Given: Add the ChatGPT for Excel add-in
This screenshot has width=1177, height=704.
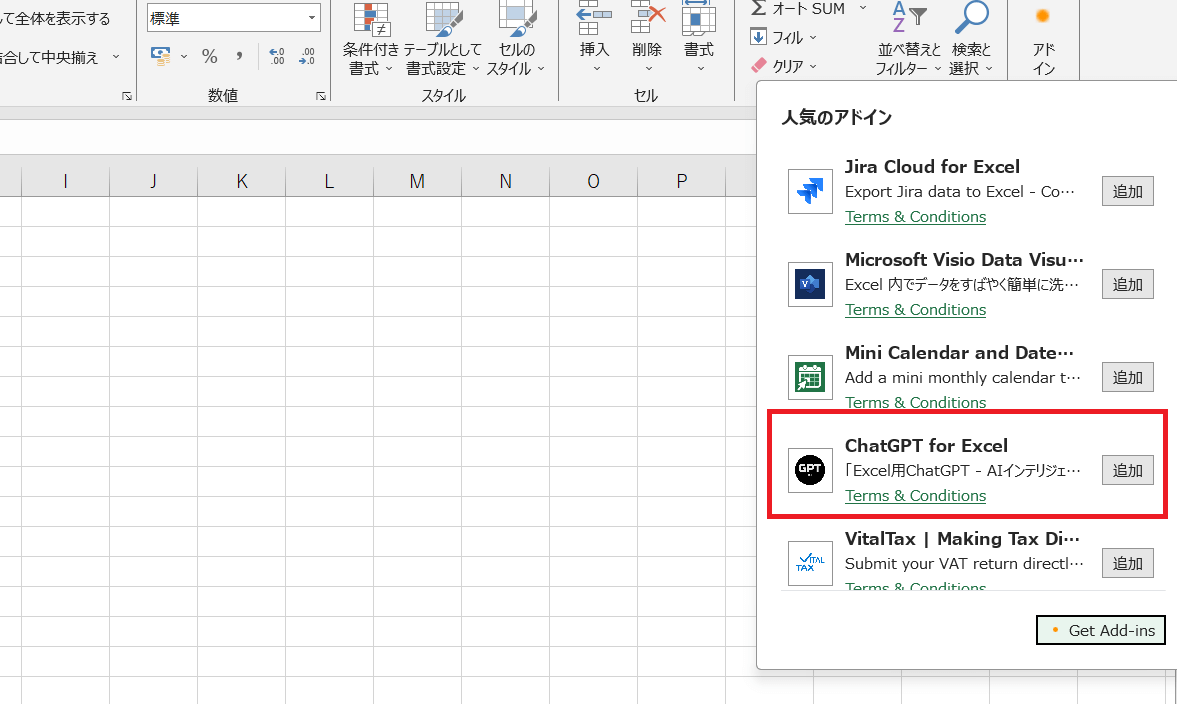Looking at the screenshot, I should (x=1127, y=470).
